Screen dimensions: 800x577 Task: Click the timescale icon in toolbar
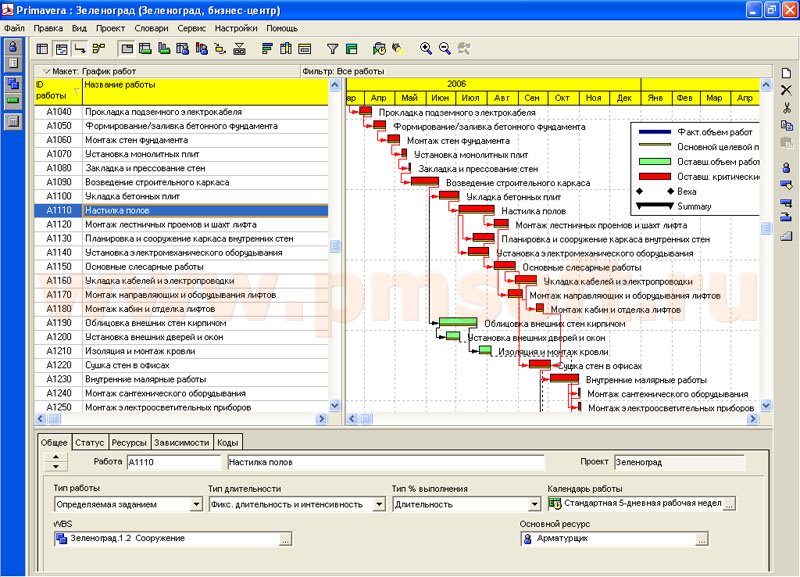point(305,49)
